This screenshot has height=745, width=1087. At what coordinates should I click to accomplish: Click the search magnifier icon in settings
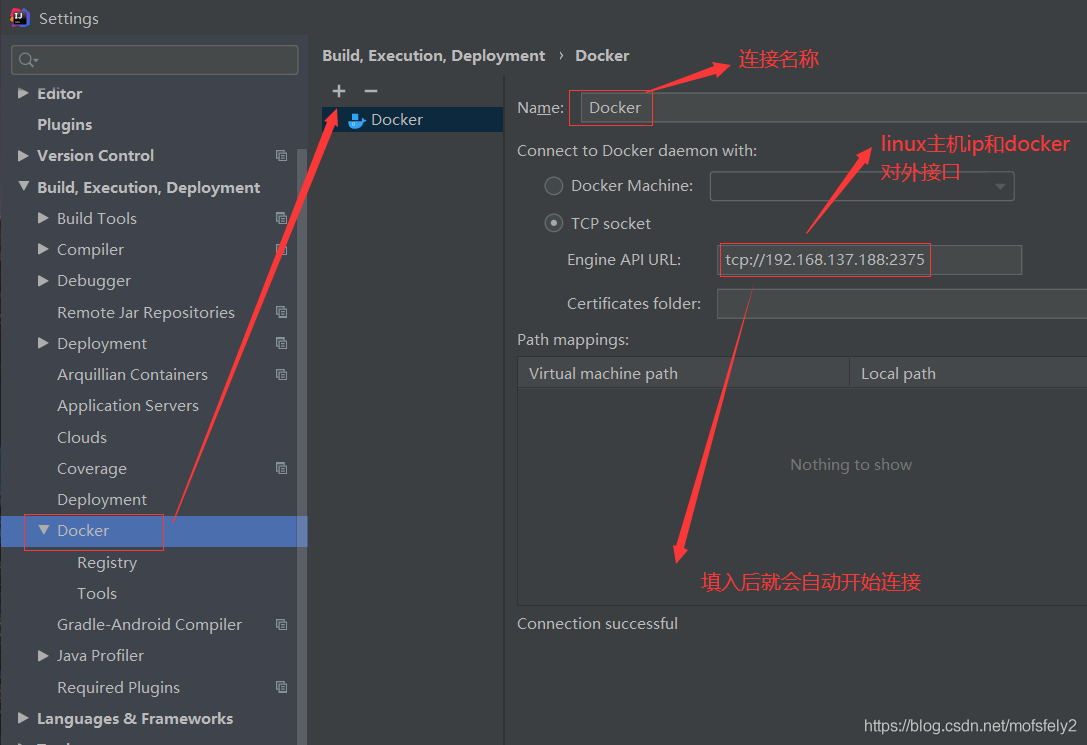(28, 60)
